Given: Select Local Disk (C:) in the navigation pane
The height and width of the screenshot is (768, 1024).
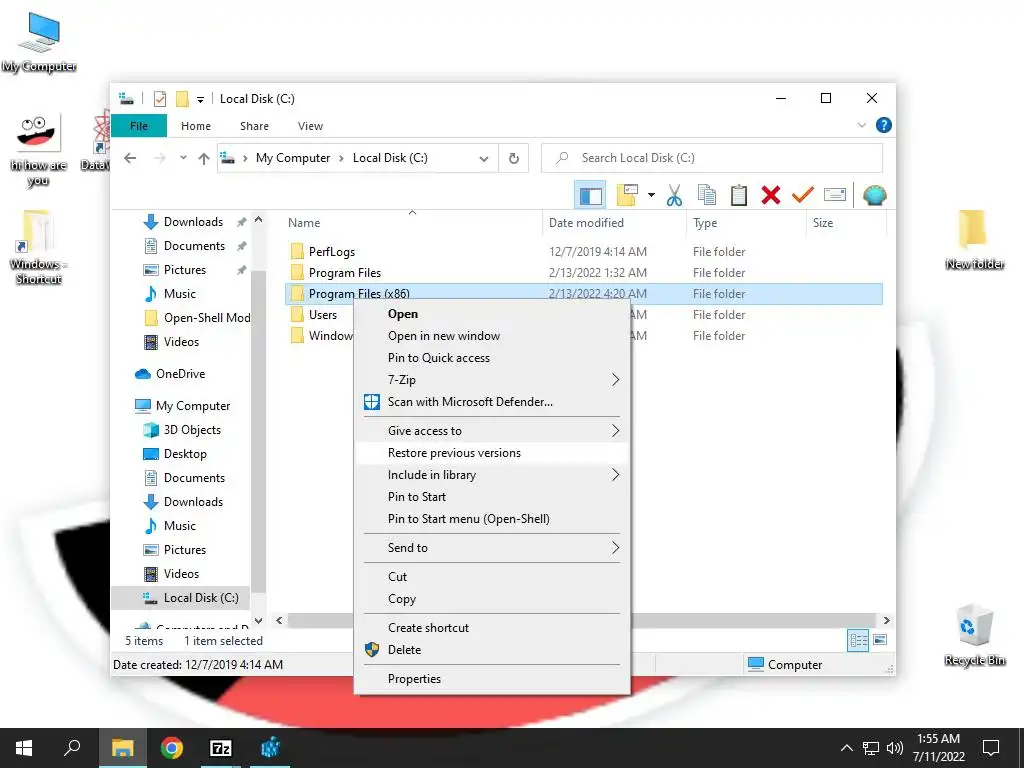Looking at the screenshot, I should 200,598.
